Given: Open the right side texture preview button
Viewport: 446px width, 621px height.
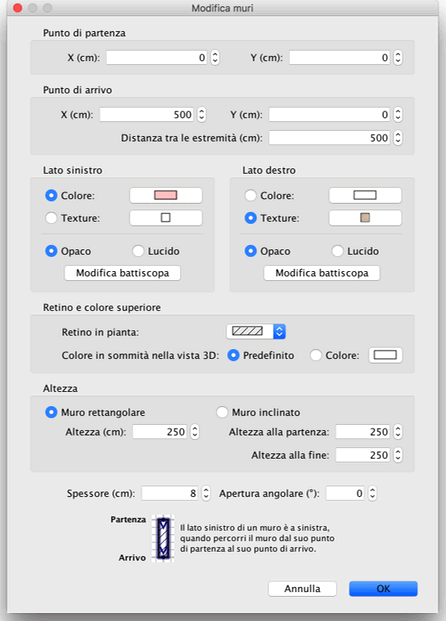Looking at the screenshot, I should point(365,218).
